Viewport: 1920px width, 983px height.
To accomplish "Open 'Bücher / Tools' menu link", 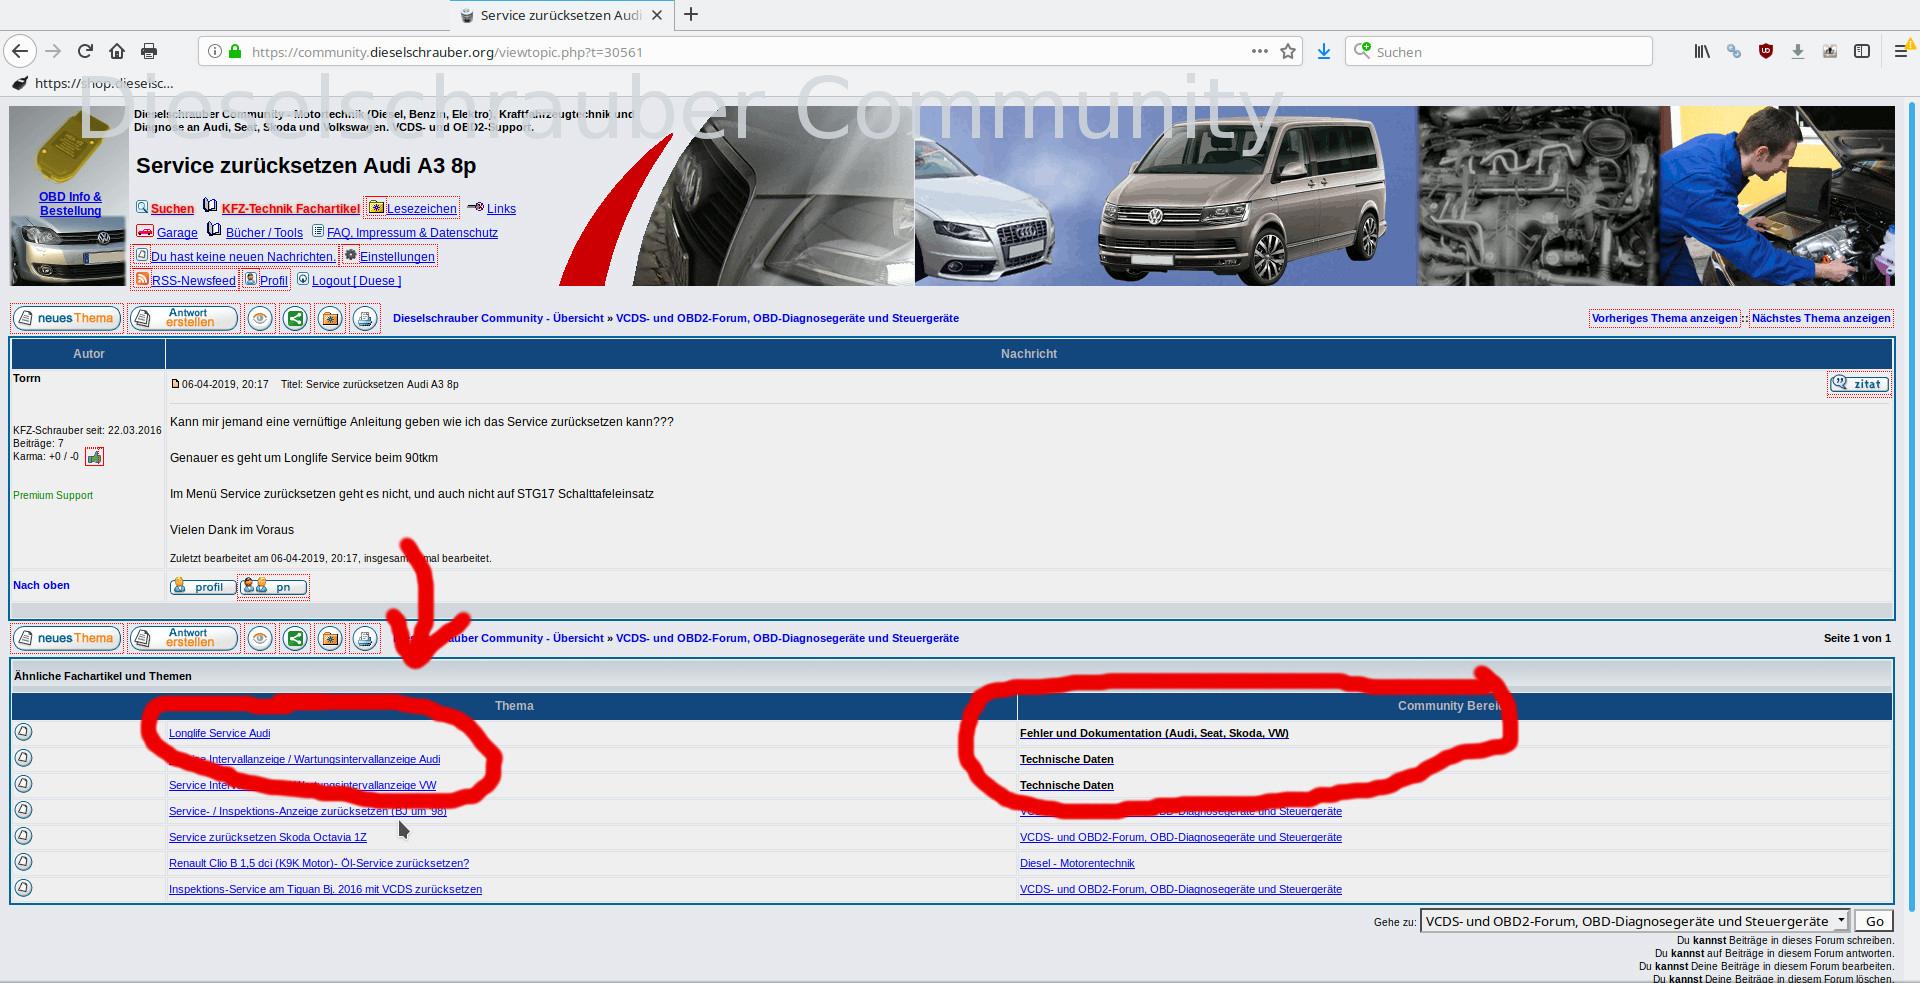I will coord(264,233).
